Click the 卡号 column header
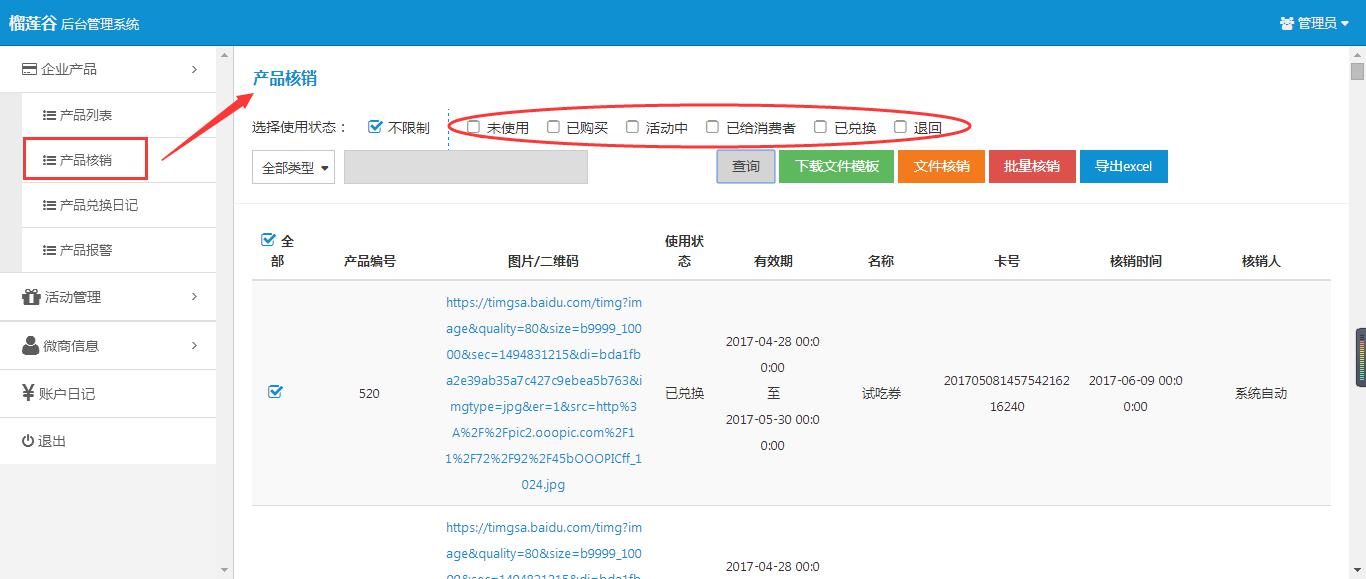The width and height of the screenshot is (1366, 579). 1007,261
